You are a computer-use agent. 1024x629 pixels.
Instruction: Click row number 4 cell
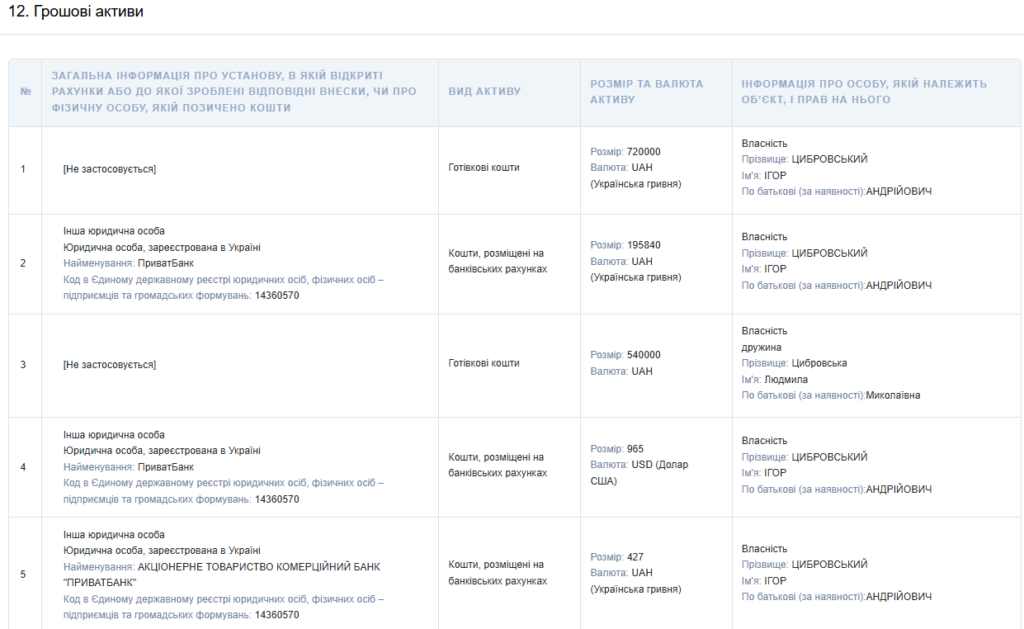point(25,467)
